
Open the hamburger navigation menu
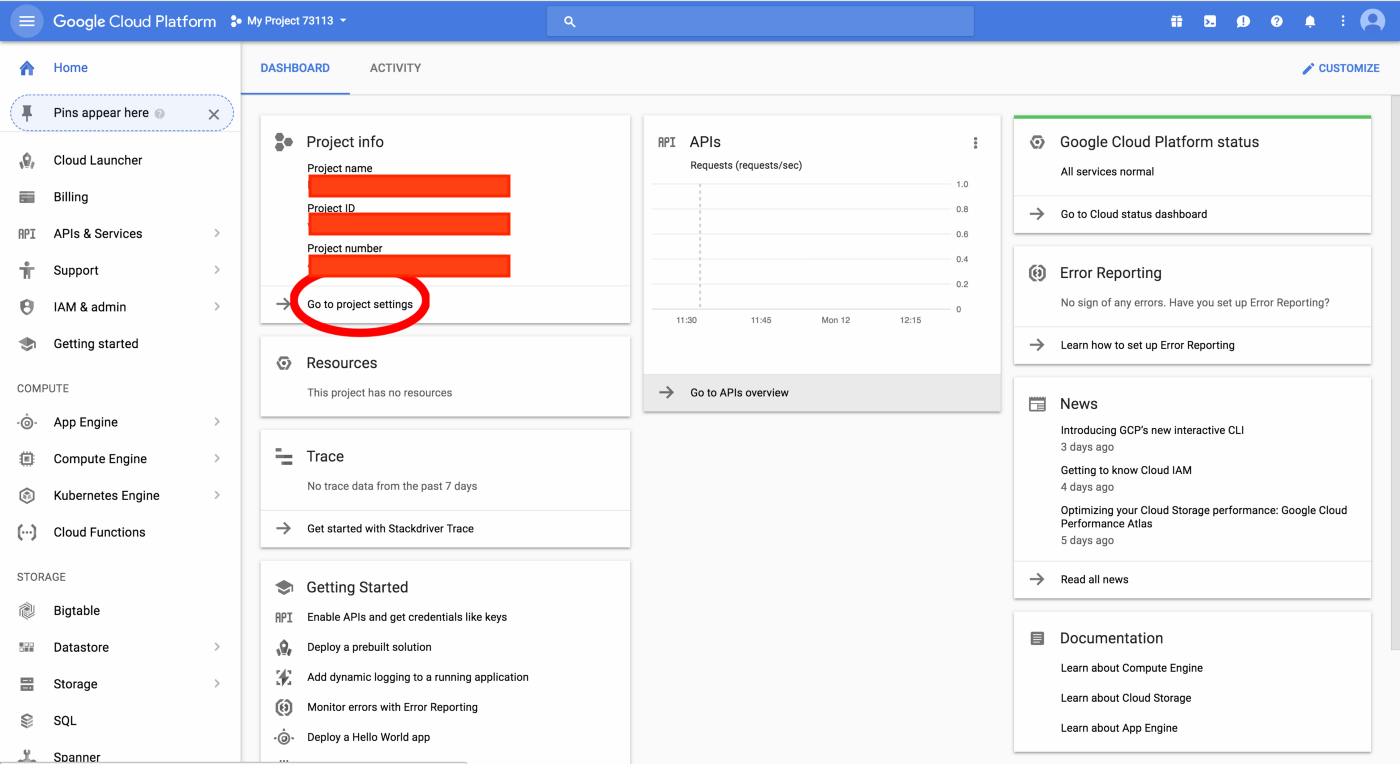coord(26,21)
